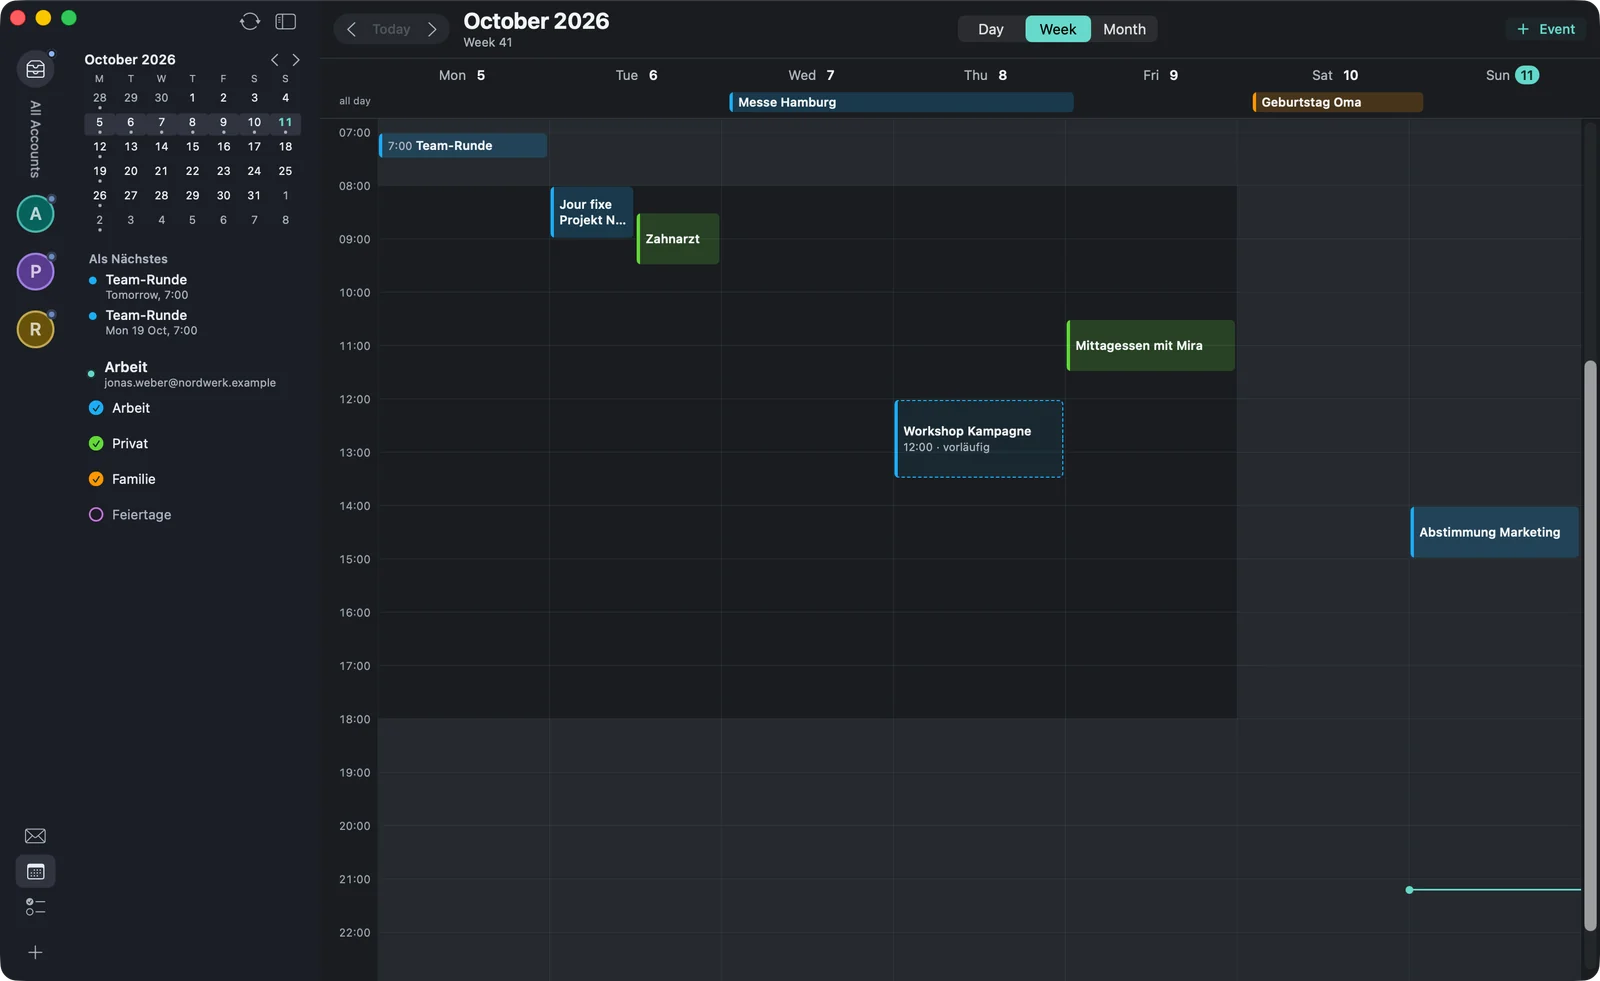The height and width of the screenshot is (981, 1600).
Task: Open the Jour fixe Projekt event
Action: click(x=592, y=212)
